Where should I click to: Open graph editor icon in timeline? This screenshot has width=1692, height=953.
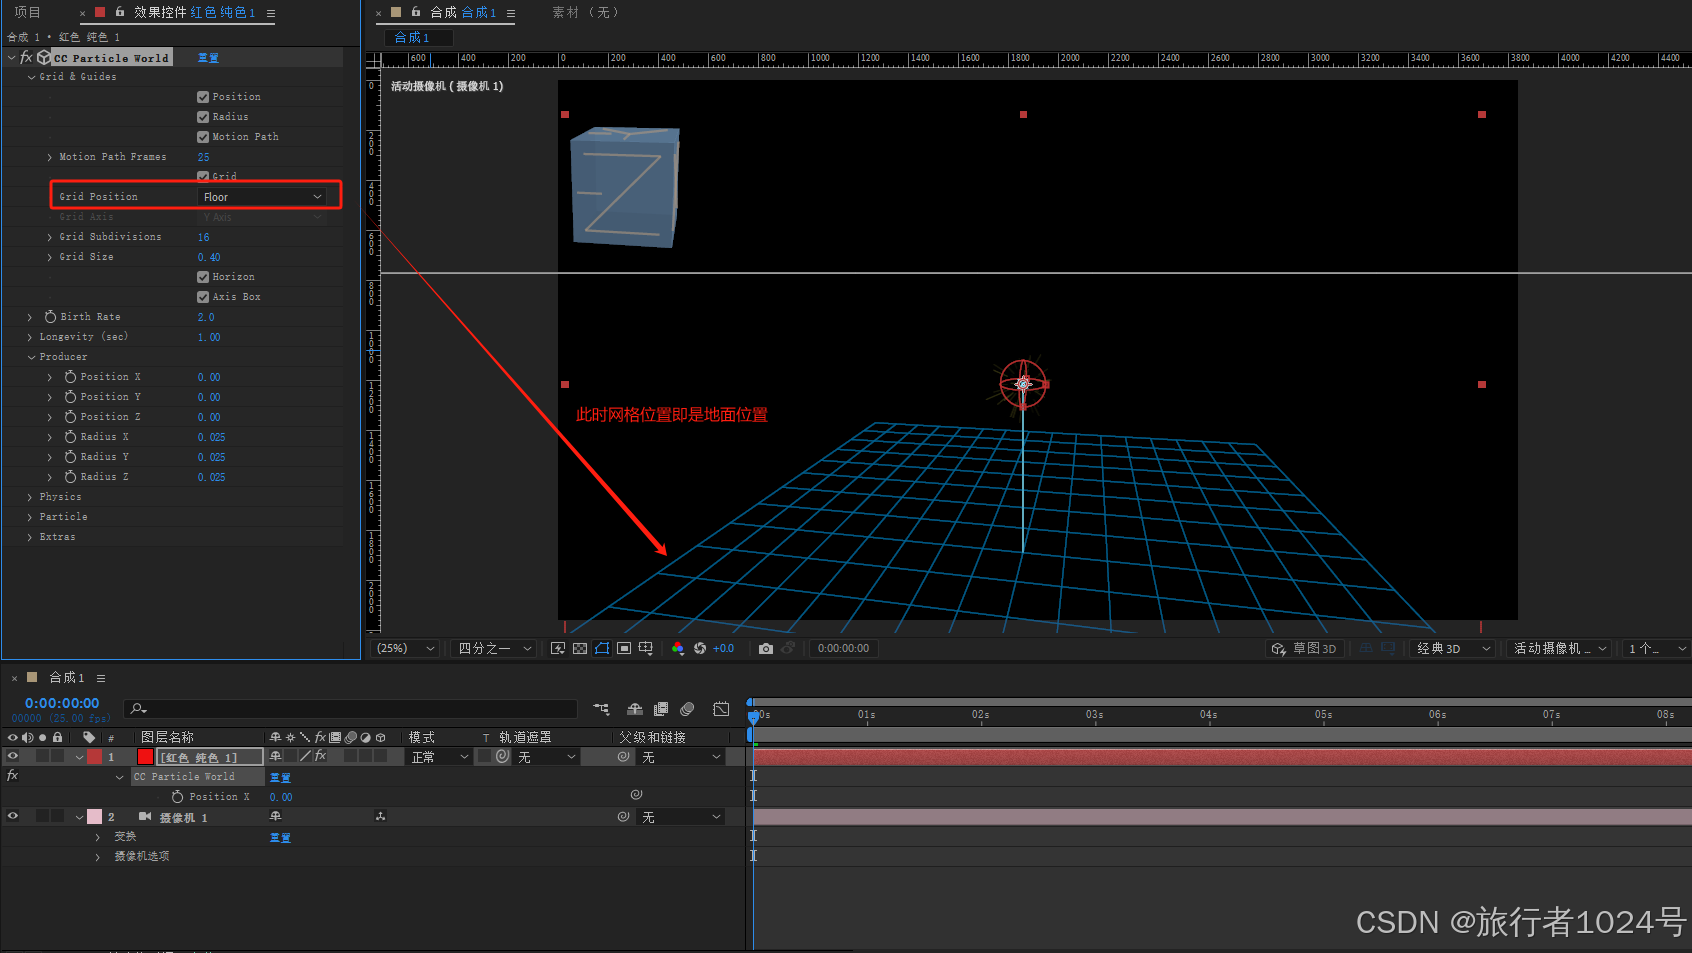tap(721, 709)
